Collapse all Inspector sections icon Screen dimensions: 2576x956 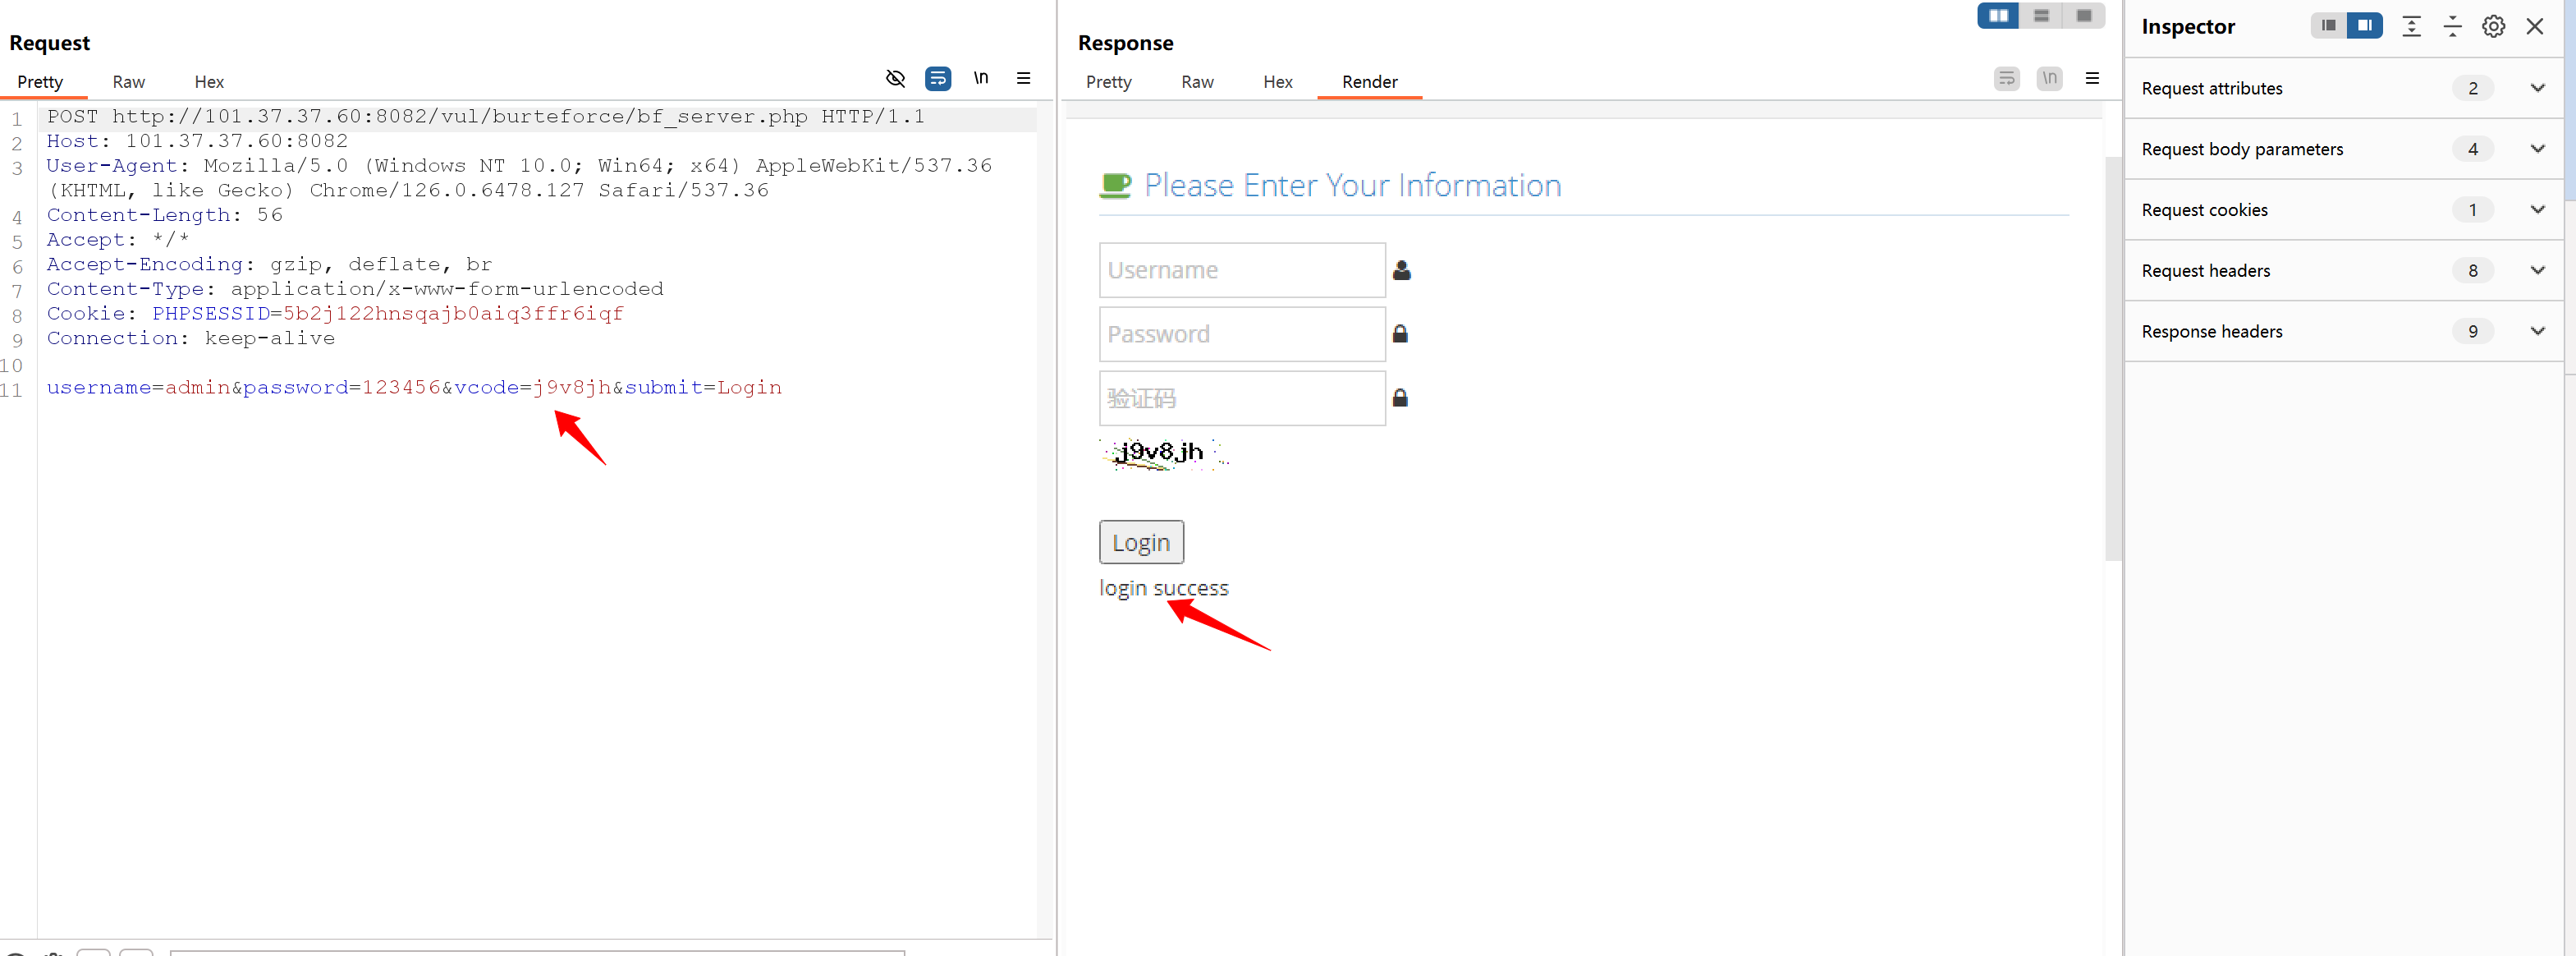pos(2452,27)
